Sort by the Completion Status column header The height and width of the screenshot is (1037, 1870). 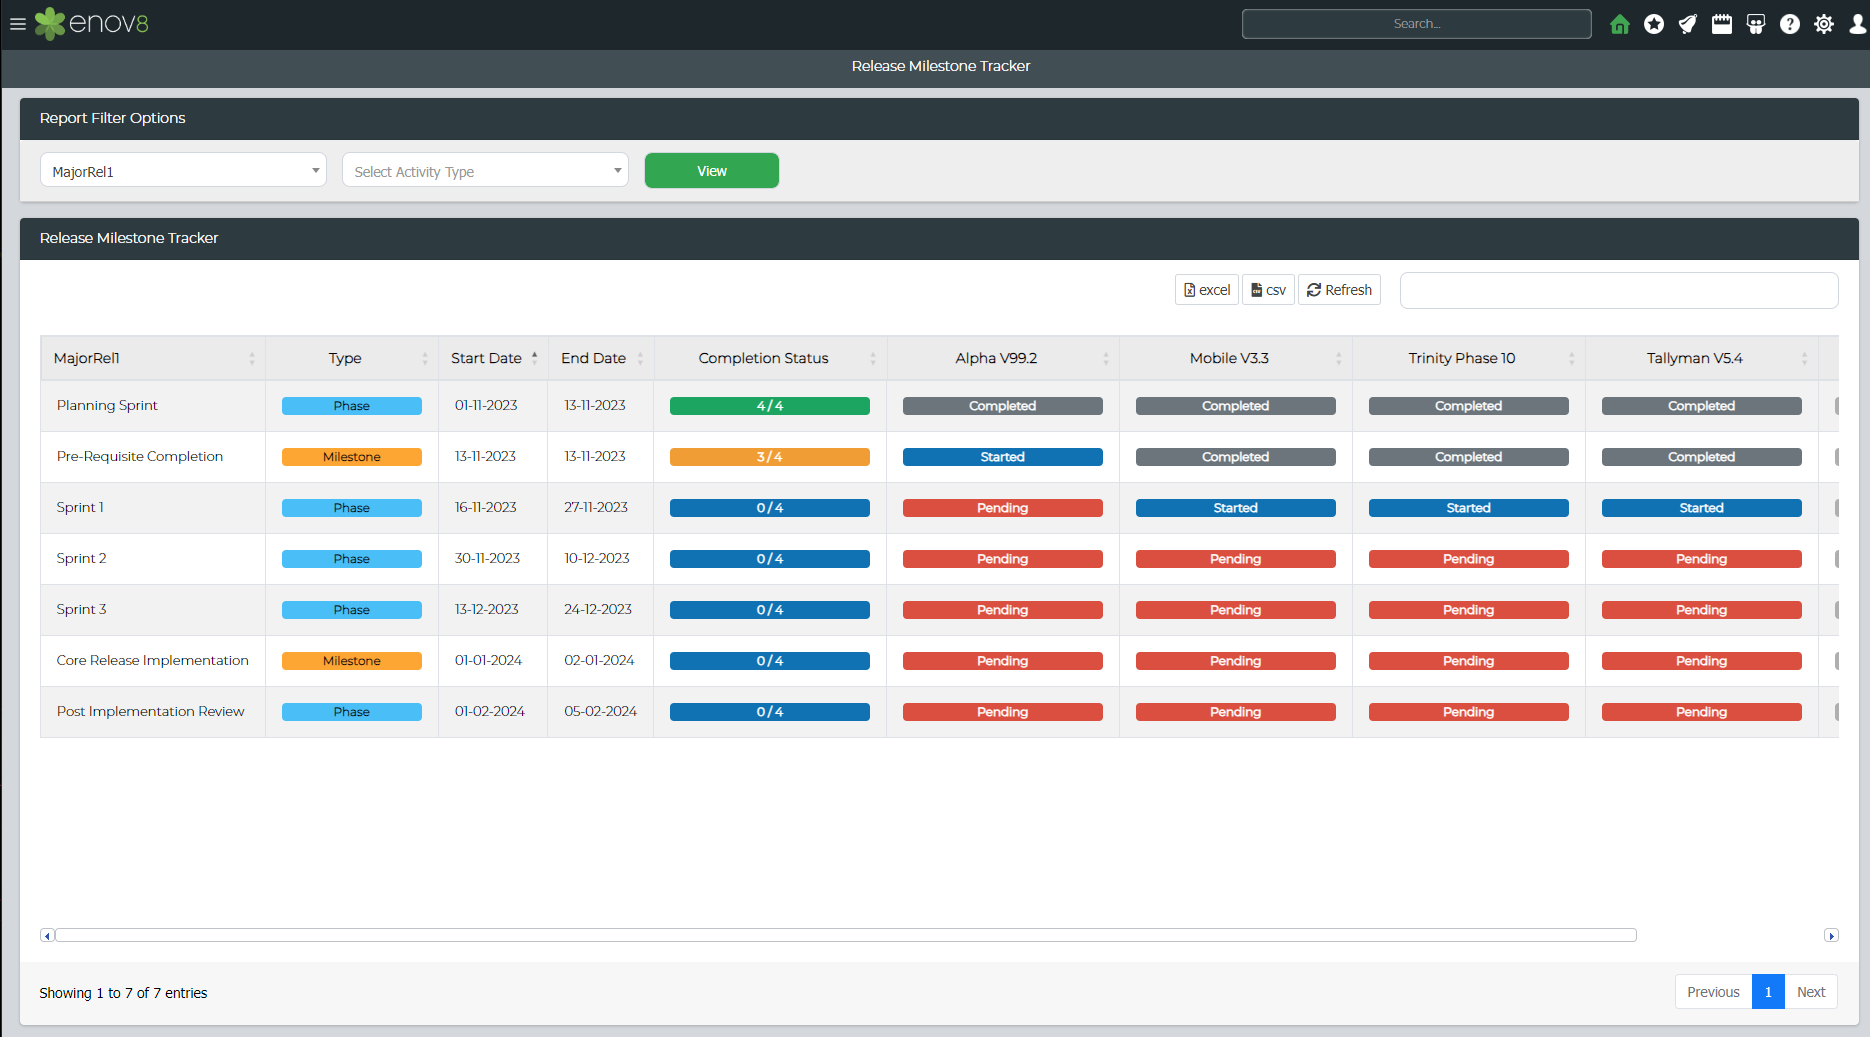[770, 358]
